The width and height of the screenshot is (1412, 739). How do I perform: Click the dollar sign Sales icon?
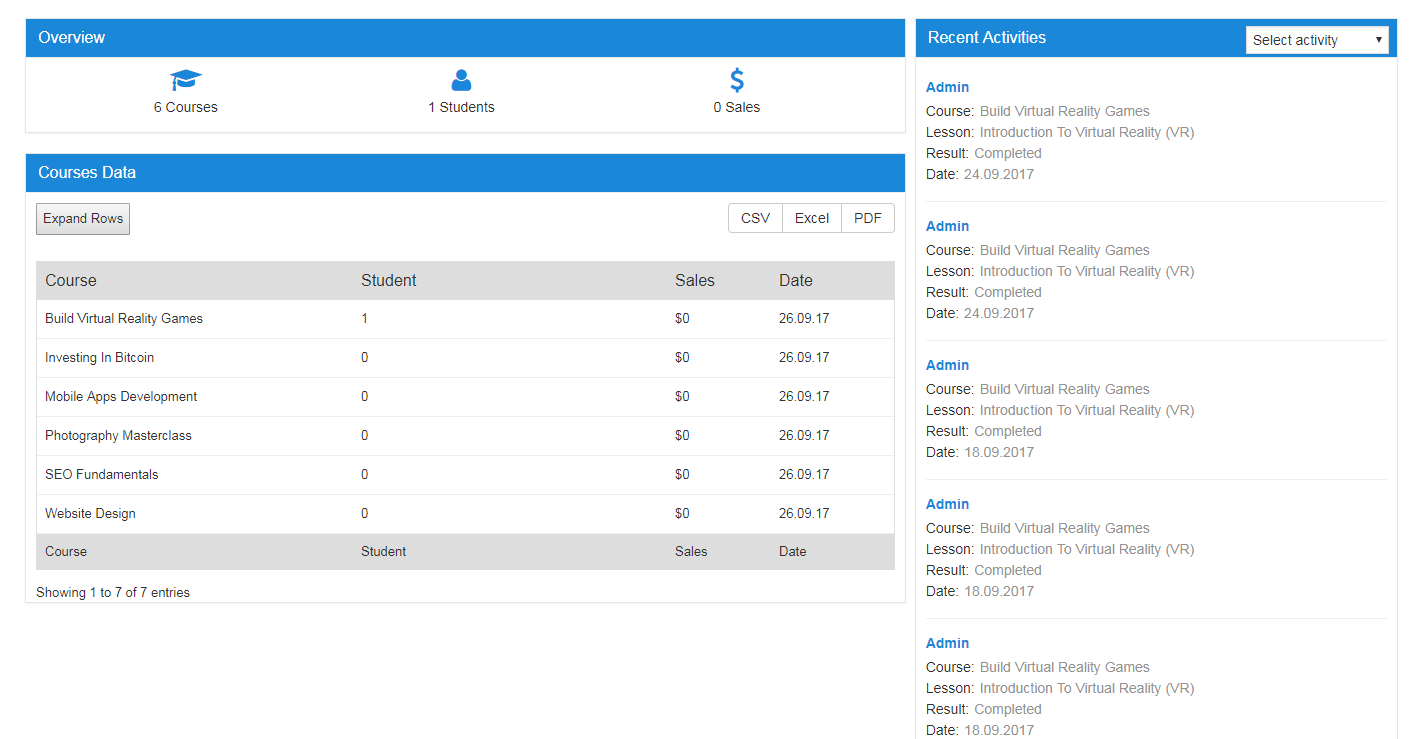737,80
